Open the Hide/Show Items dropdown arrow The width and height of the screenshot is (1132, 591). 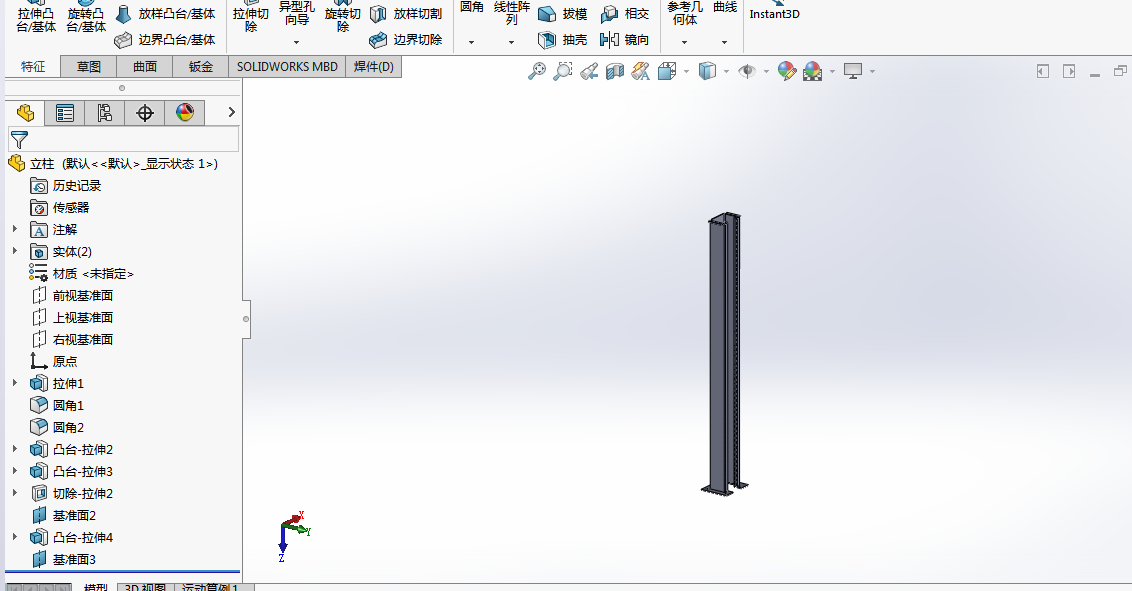[x=766, y=71]
